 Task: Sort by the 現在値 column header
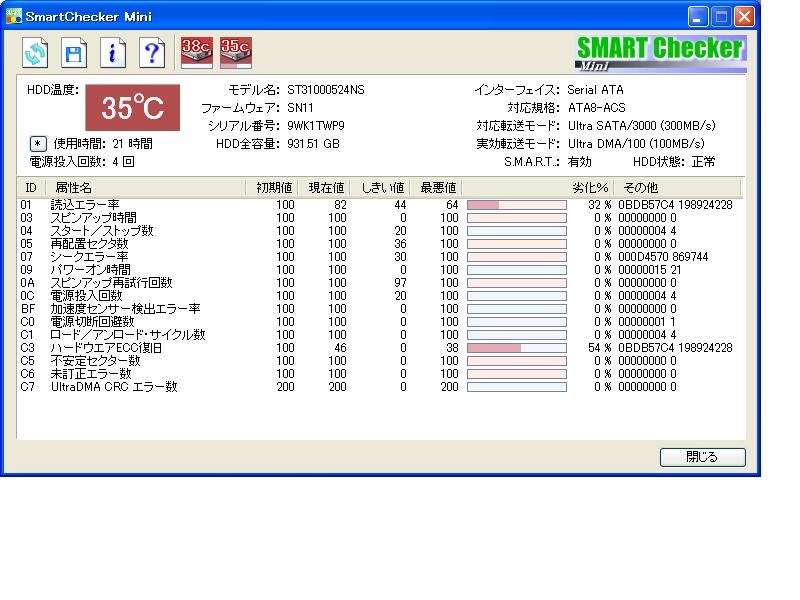pos(325,188)
